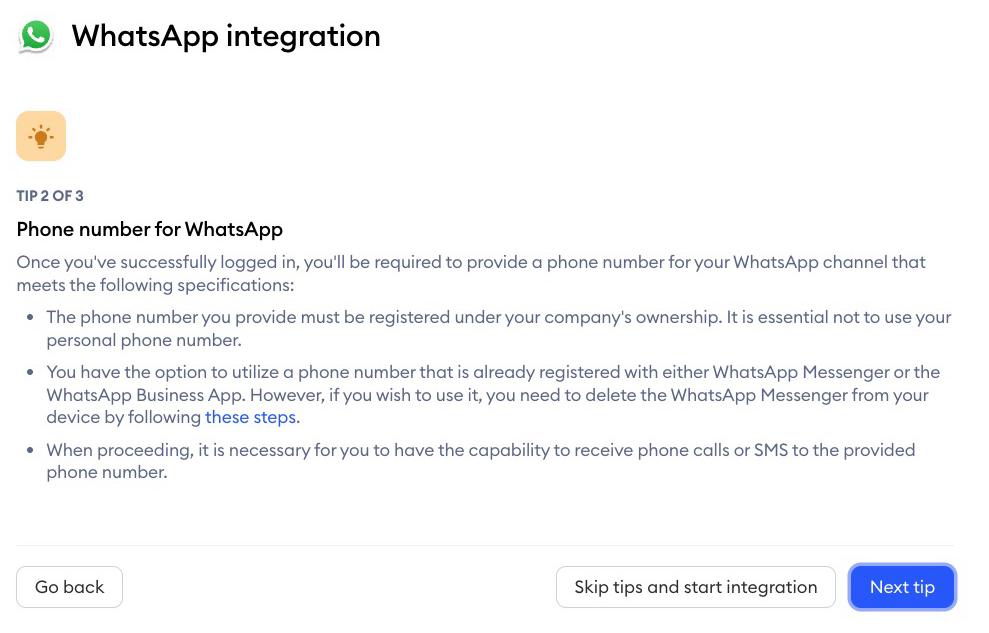Click the bullet about receiving calls or SMS
This screenshot has height=633, width=989.
[x=481, y=462]
